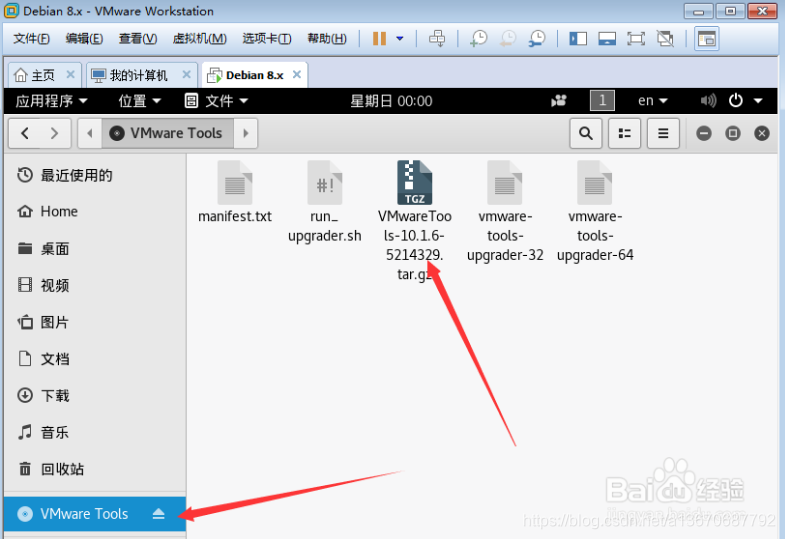Viewport: 785px width, 539px height.
Task: Open 文档 folder in sidebar
Action: tap(95, 359)
